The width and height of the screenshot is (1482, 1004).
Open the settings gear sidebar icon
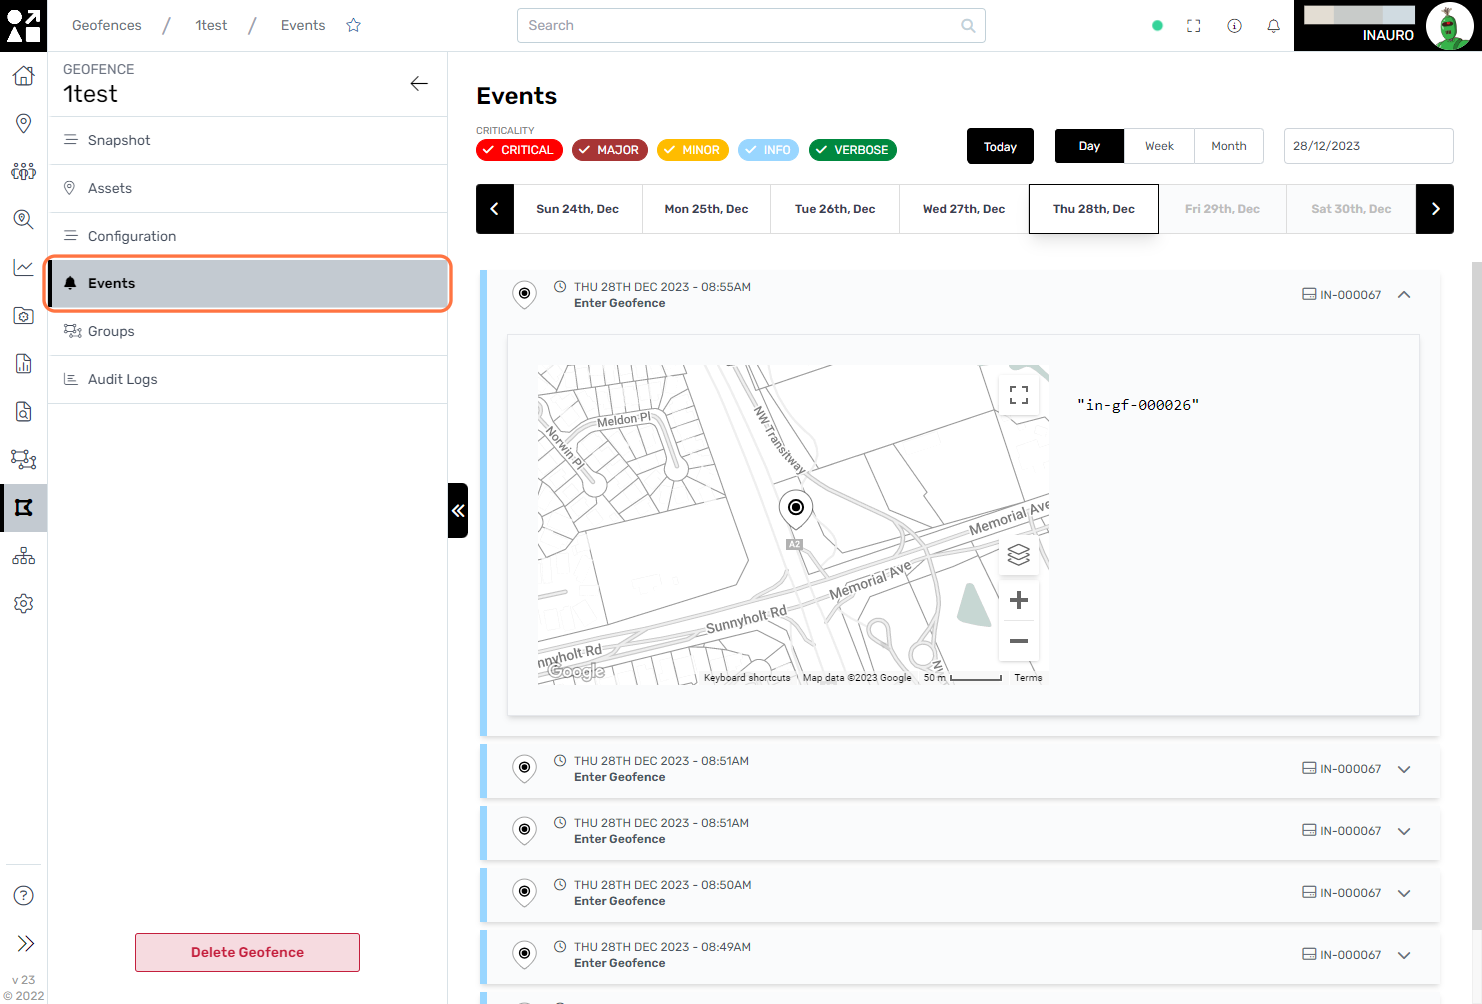tap(23, 604)
